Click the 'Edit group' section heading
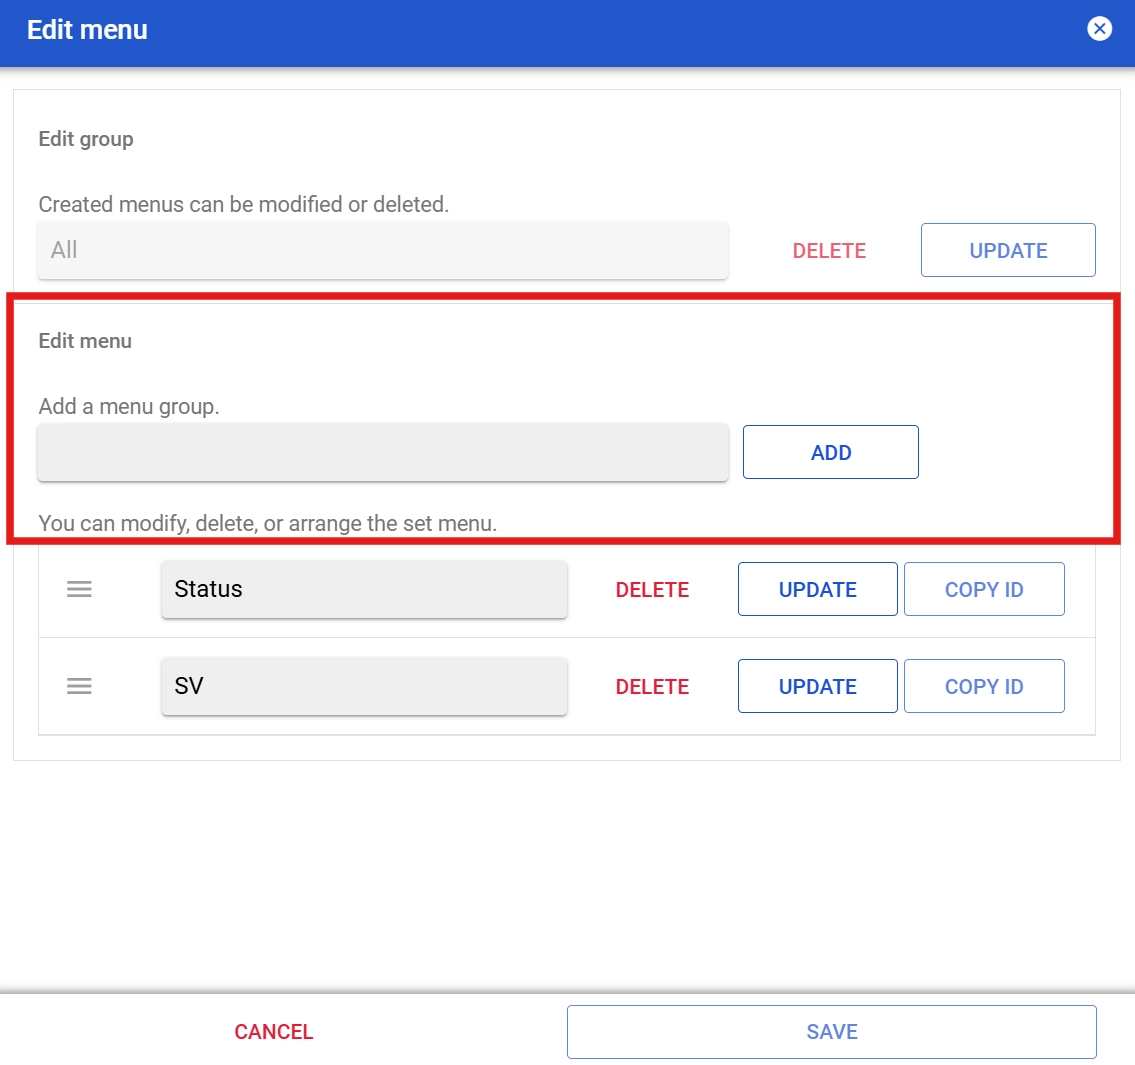The height and width of the screenshot is (1065, 1135). pyautogui.click(x=86, y=139)
